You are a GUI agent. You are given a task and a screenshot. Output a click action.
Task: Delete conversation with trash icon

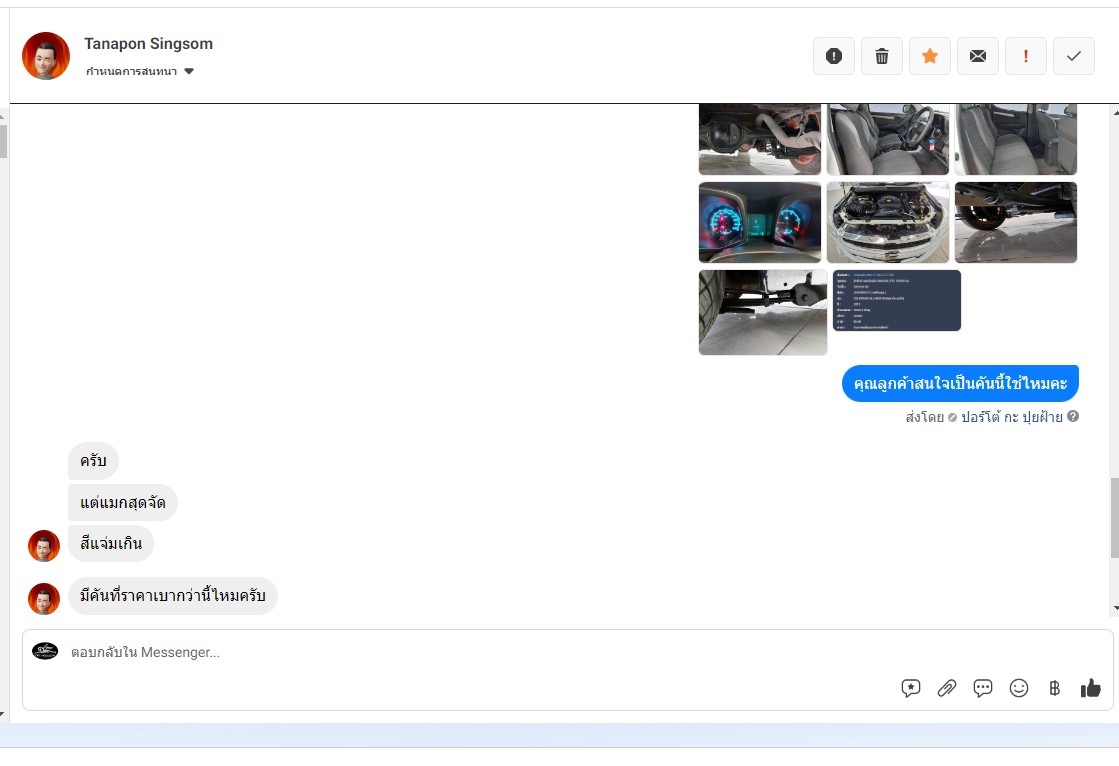click(x=882, y=56)
